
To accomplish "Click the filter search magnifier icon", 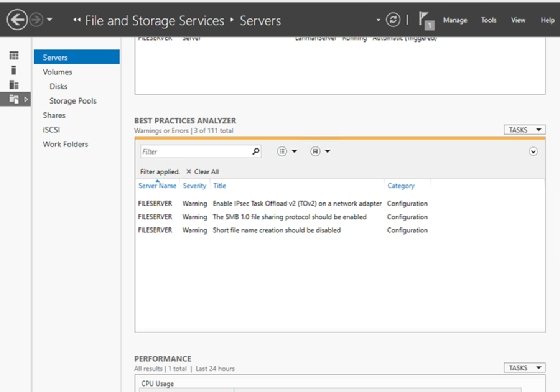I will coord(256,151).
